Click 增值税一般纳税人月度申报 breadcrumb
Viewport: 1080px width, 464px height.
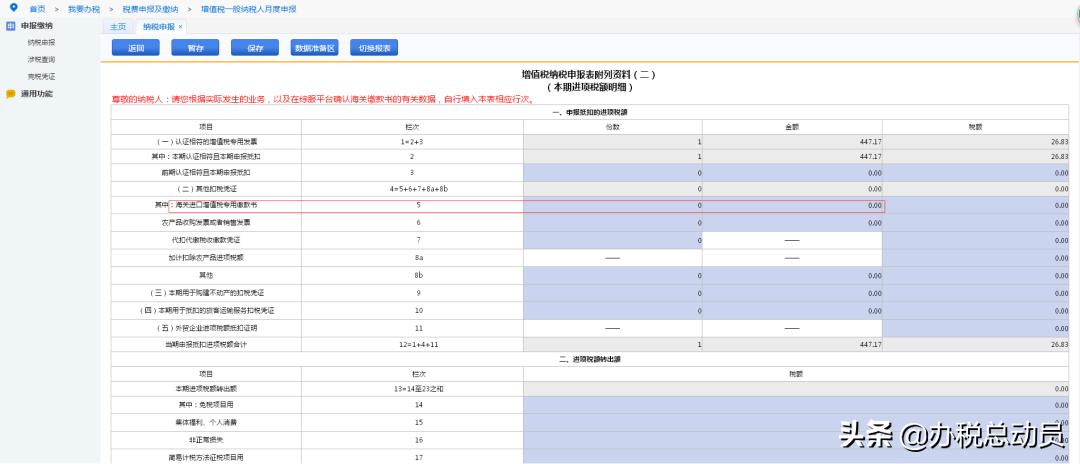(x=248, y=9)
